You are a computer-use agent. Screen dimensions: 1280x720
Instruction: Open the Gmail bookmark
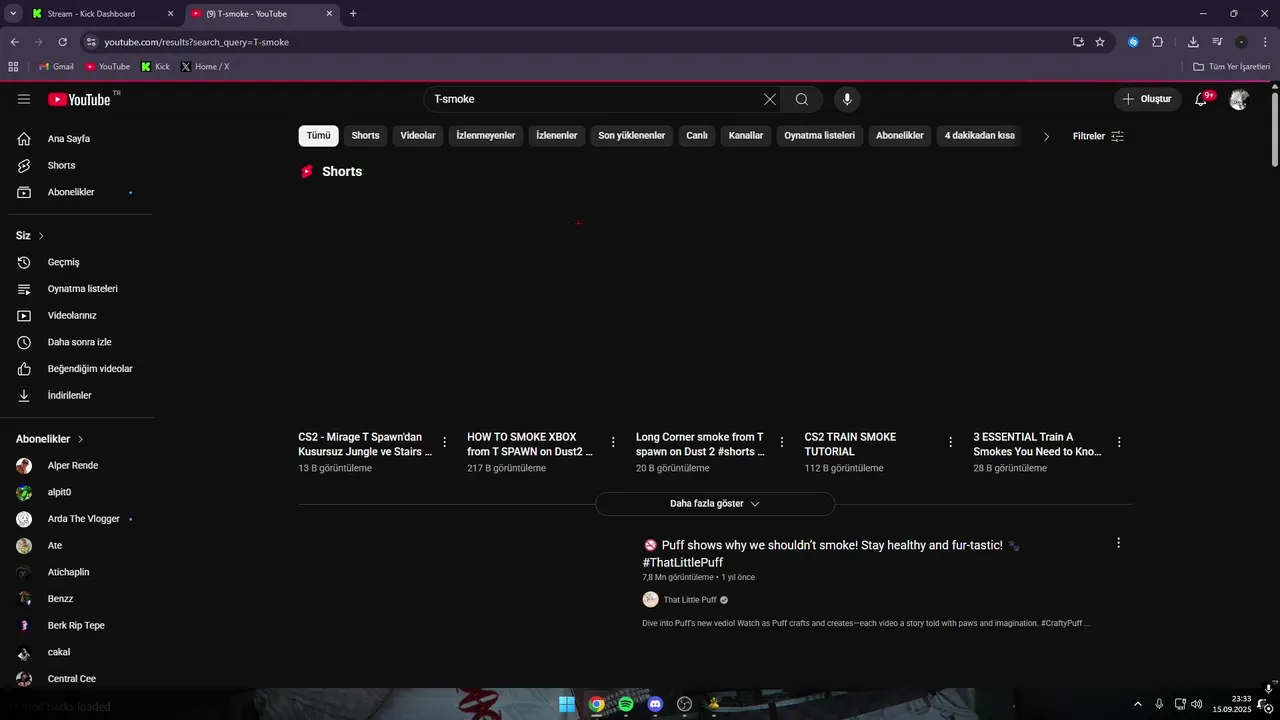point(56,67)
